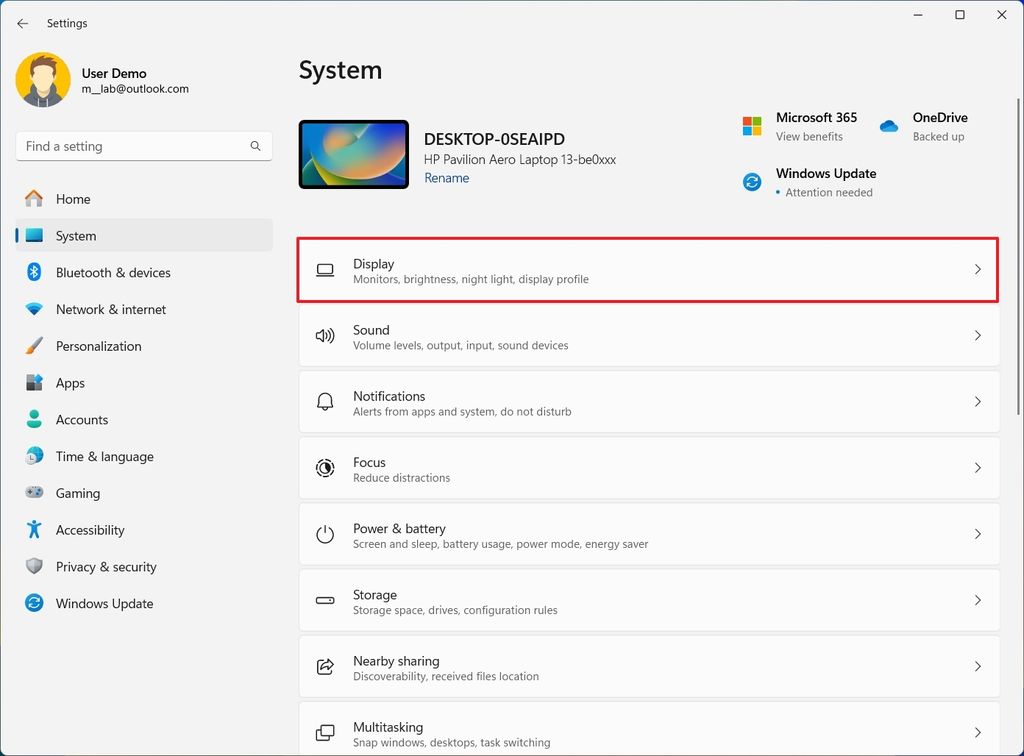
Task: Click the Apps icon in the sidebar
Action: (34, 383)
